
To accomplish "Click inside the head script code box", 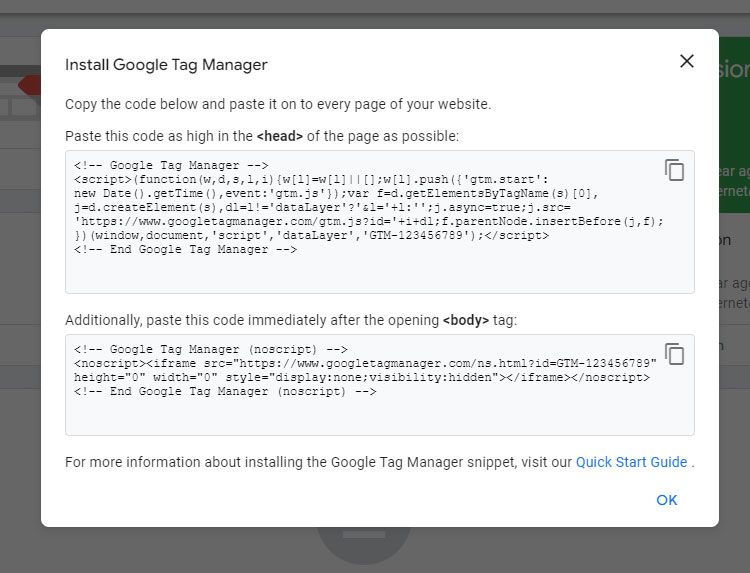I will point(380,222).
